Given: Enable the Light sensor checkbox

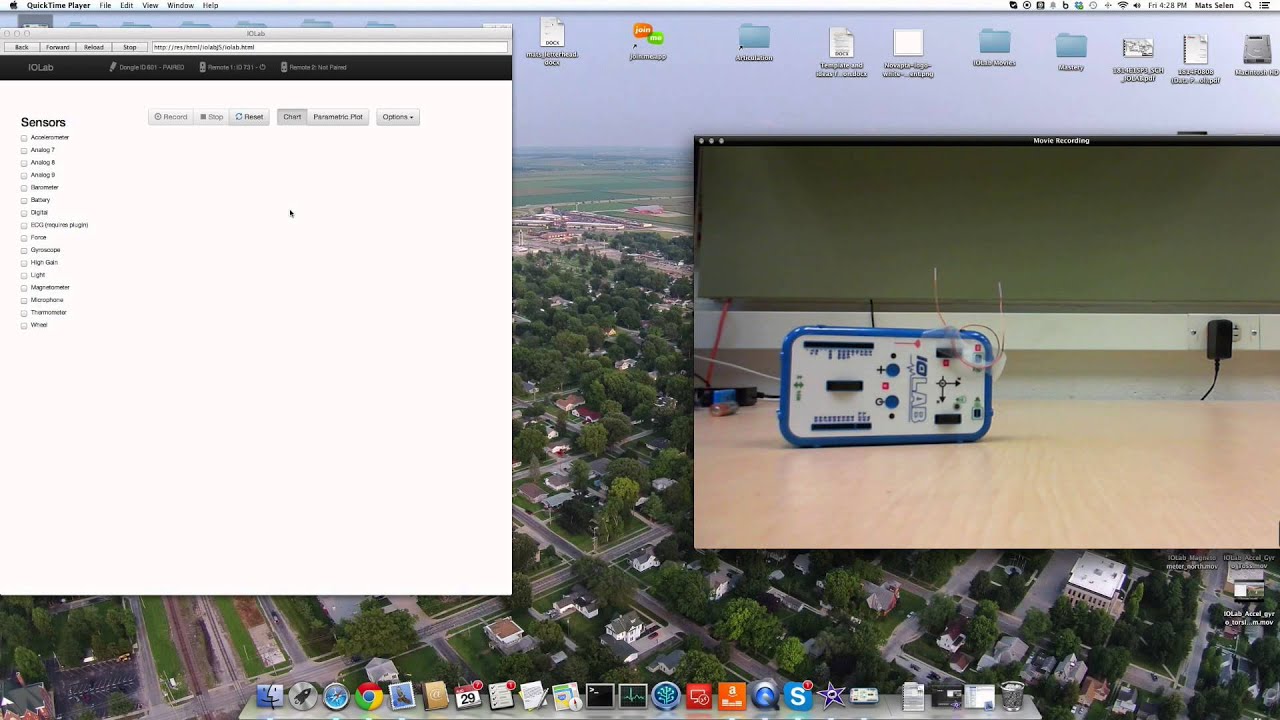Looking at the screenshot, I should point(24,276).
